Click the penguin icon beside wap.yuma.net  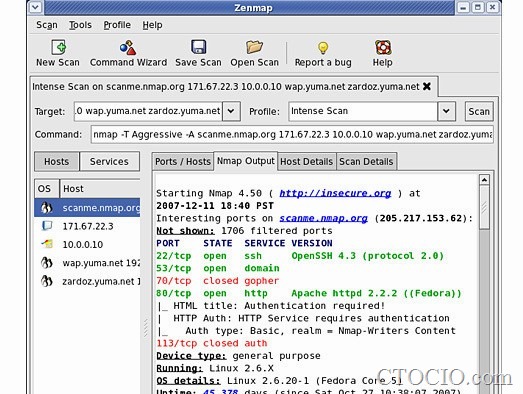47,263
